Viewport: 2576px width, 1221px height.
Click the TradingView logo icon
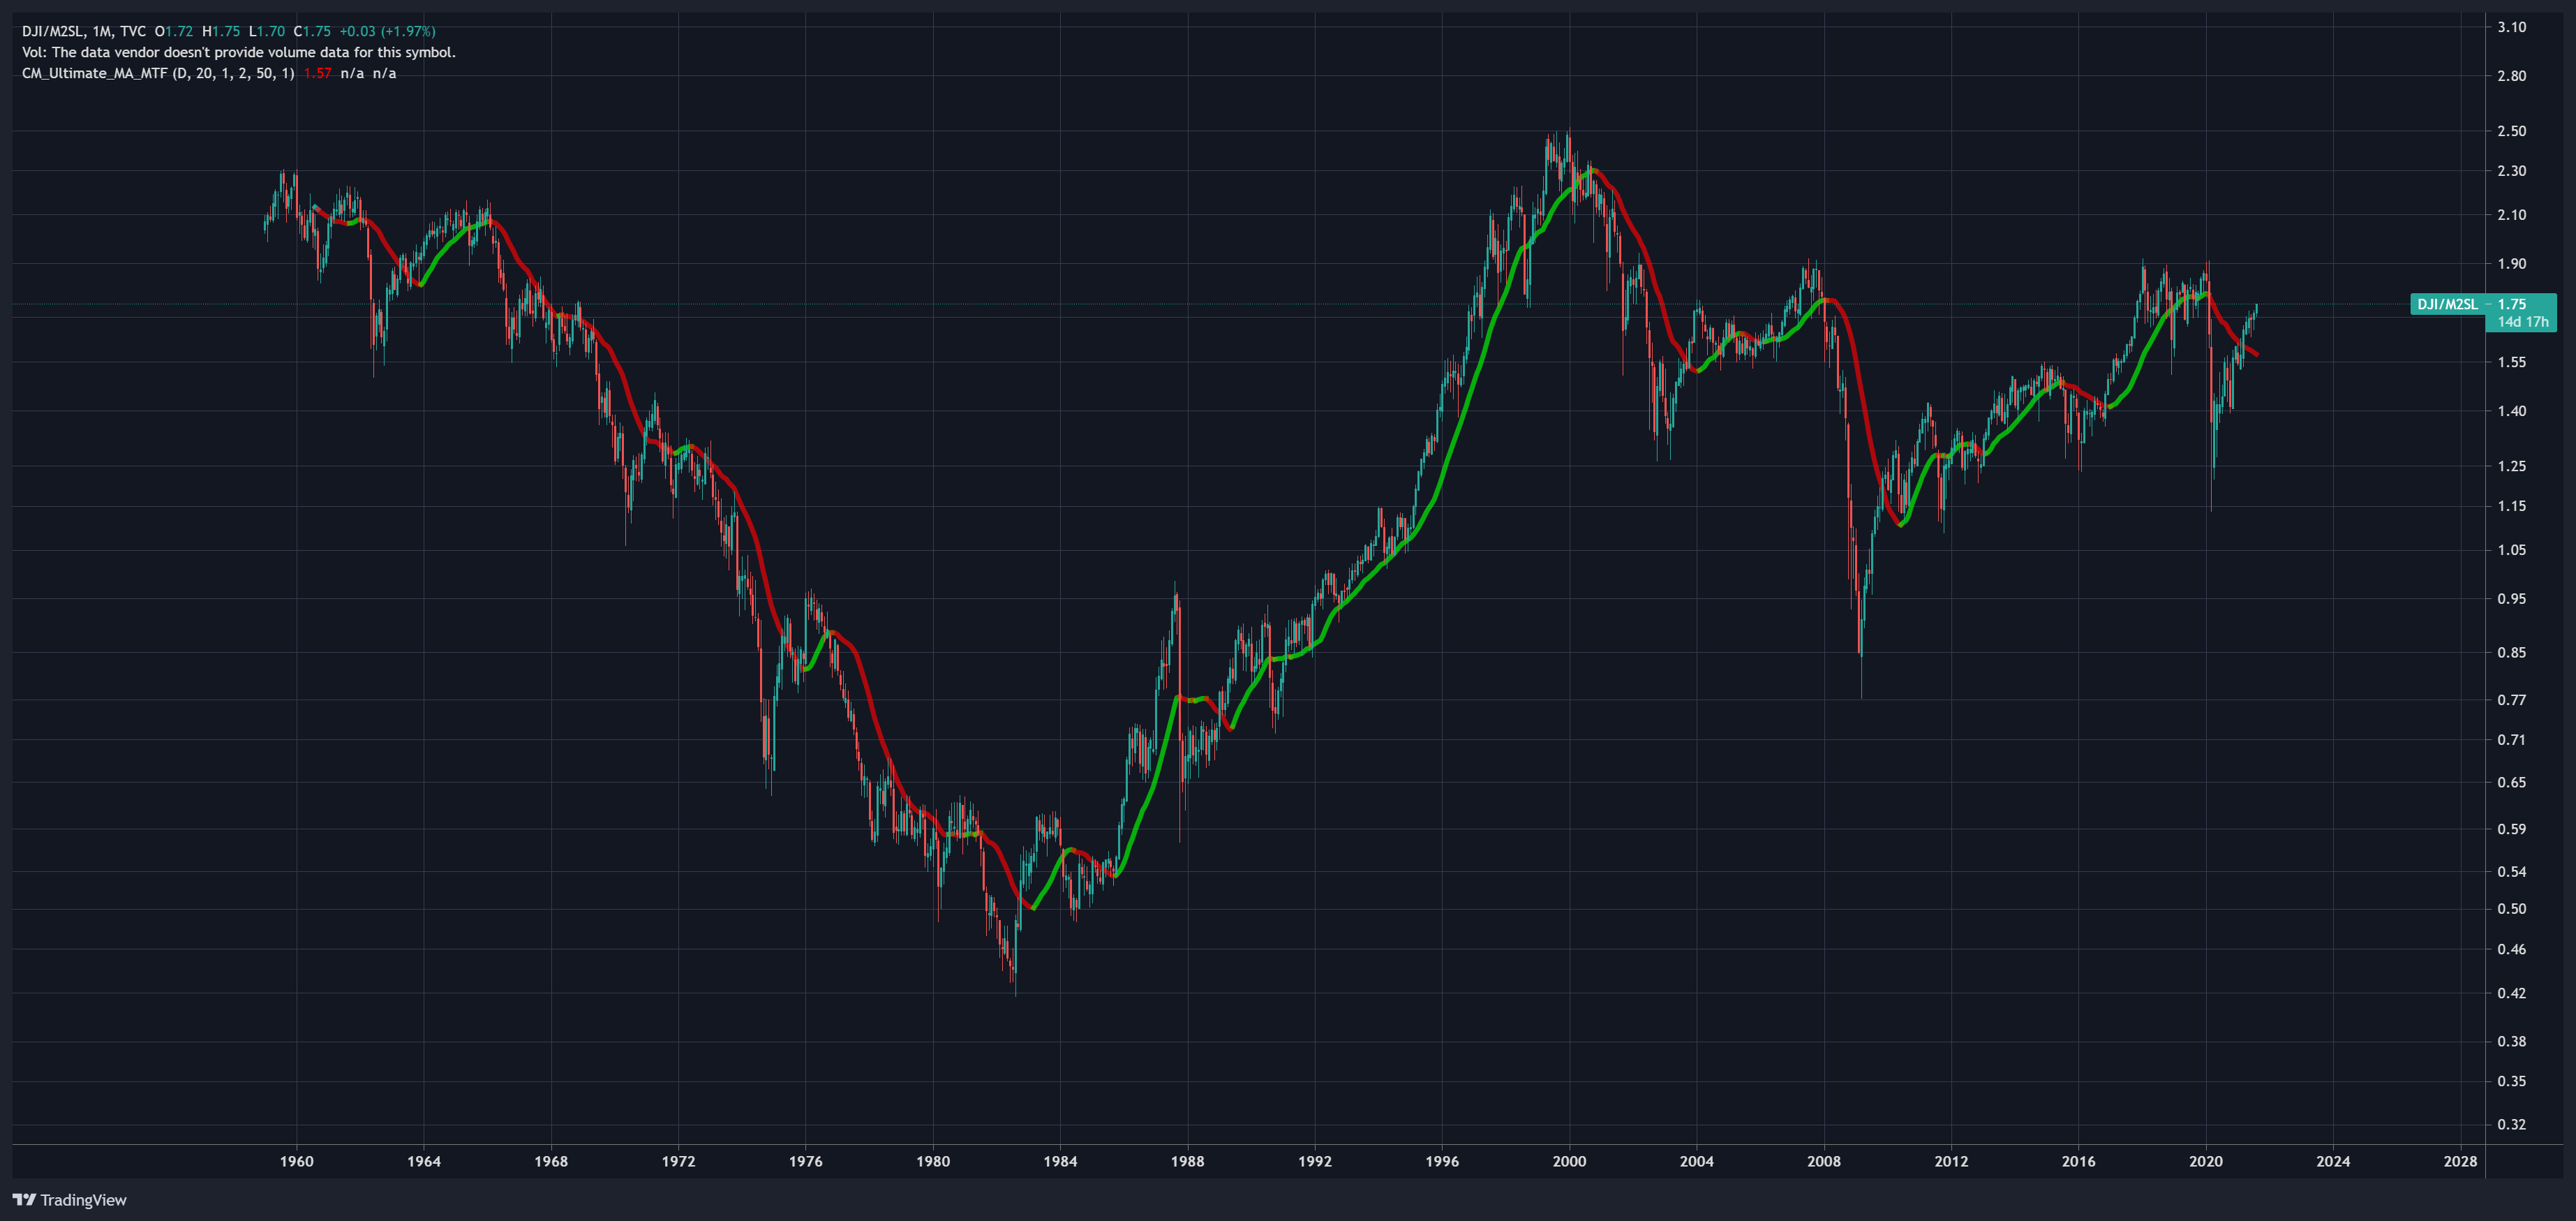click(x=24, y=1199)
